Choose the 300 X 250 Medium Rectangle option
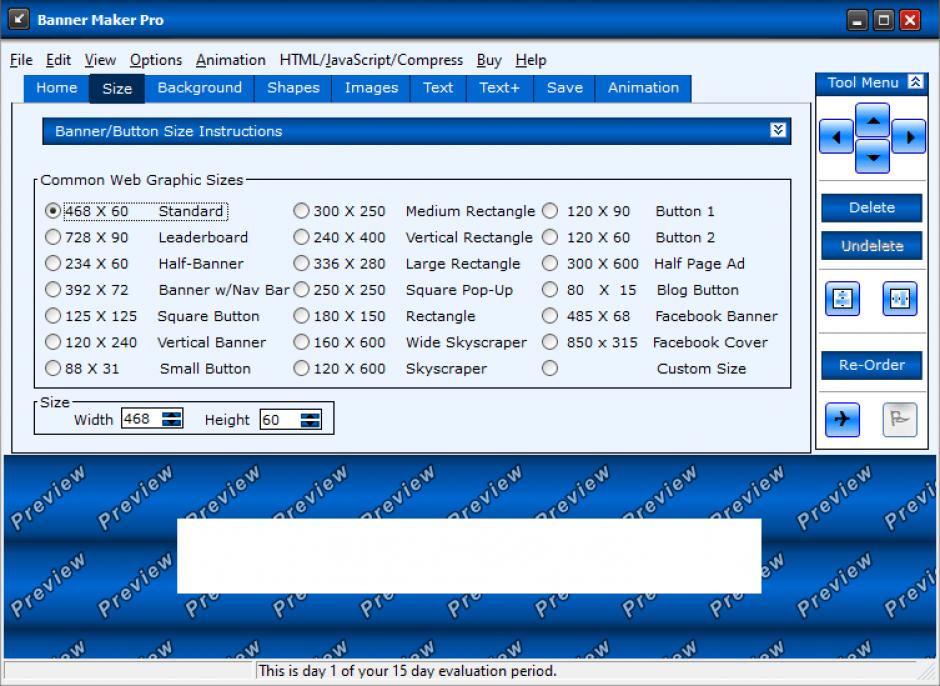 301,211
